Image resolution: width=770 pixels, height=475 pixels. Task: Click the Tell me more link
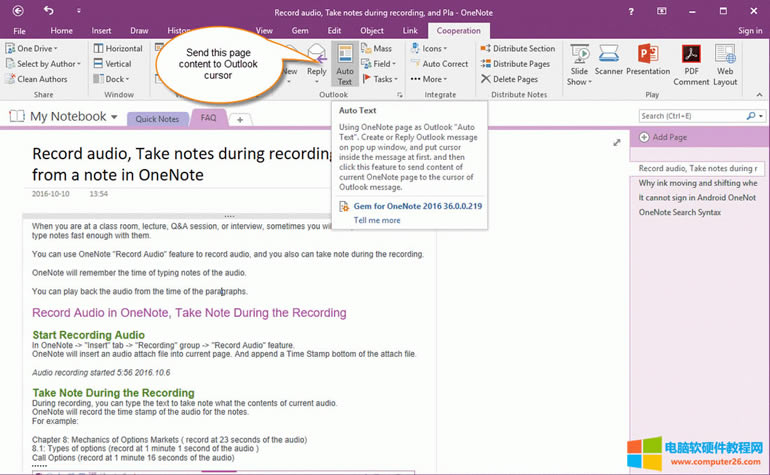point(376,220)
